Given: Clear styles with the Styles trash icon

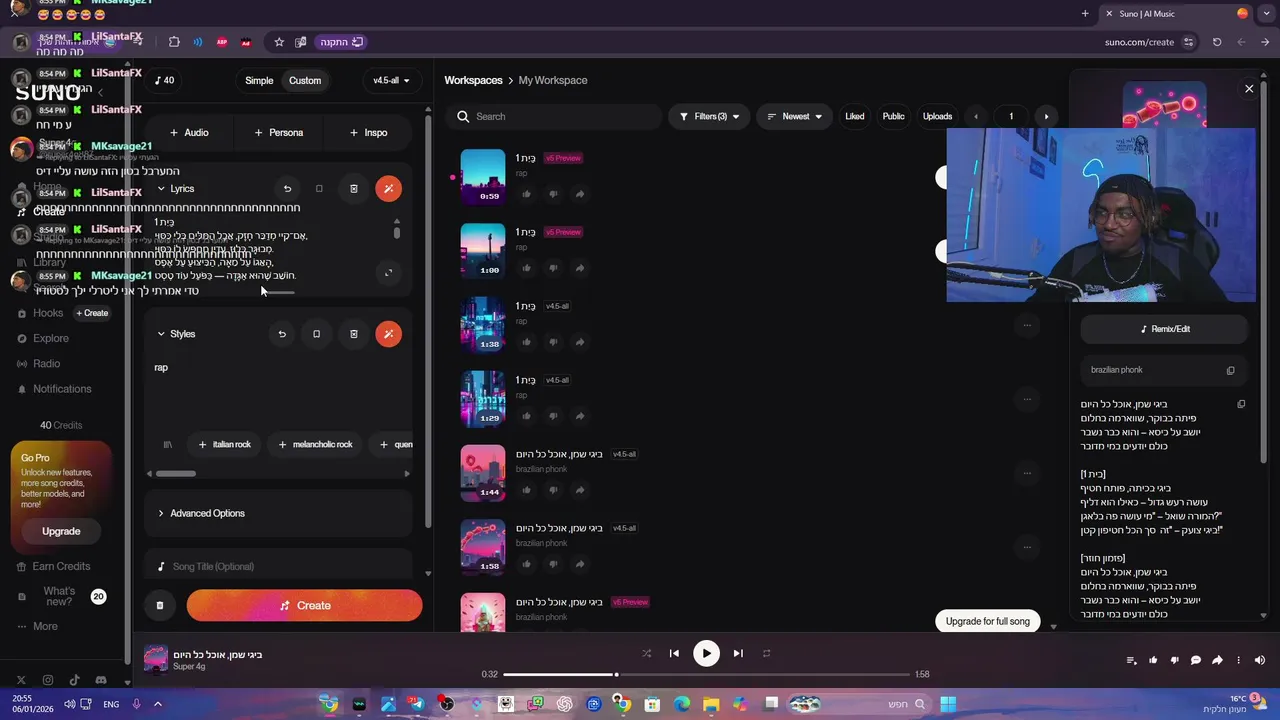Looking at the screenshot, I should pyautogui.click(x=353, y=334).
